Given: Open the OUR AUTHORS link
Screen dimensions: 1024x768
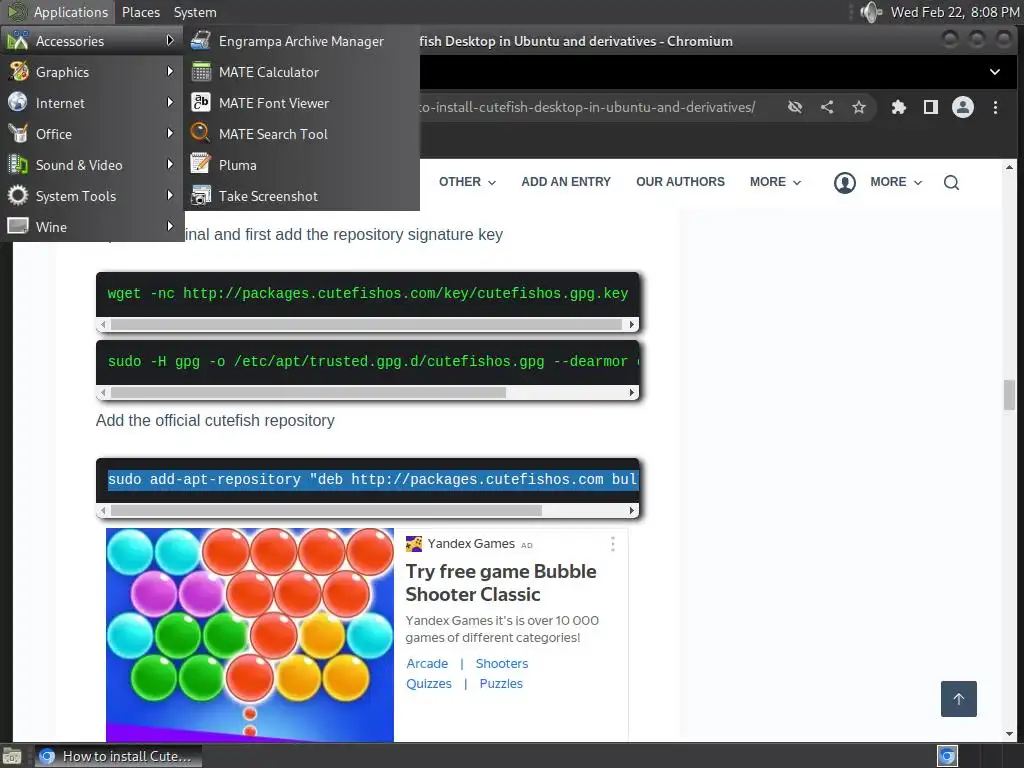Looking at the screenshot, I should tap(680, 182).
